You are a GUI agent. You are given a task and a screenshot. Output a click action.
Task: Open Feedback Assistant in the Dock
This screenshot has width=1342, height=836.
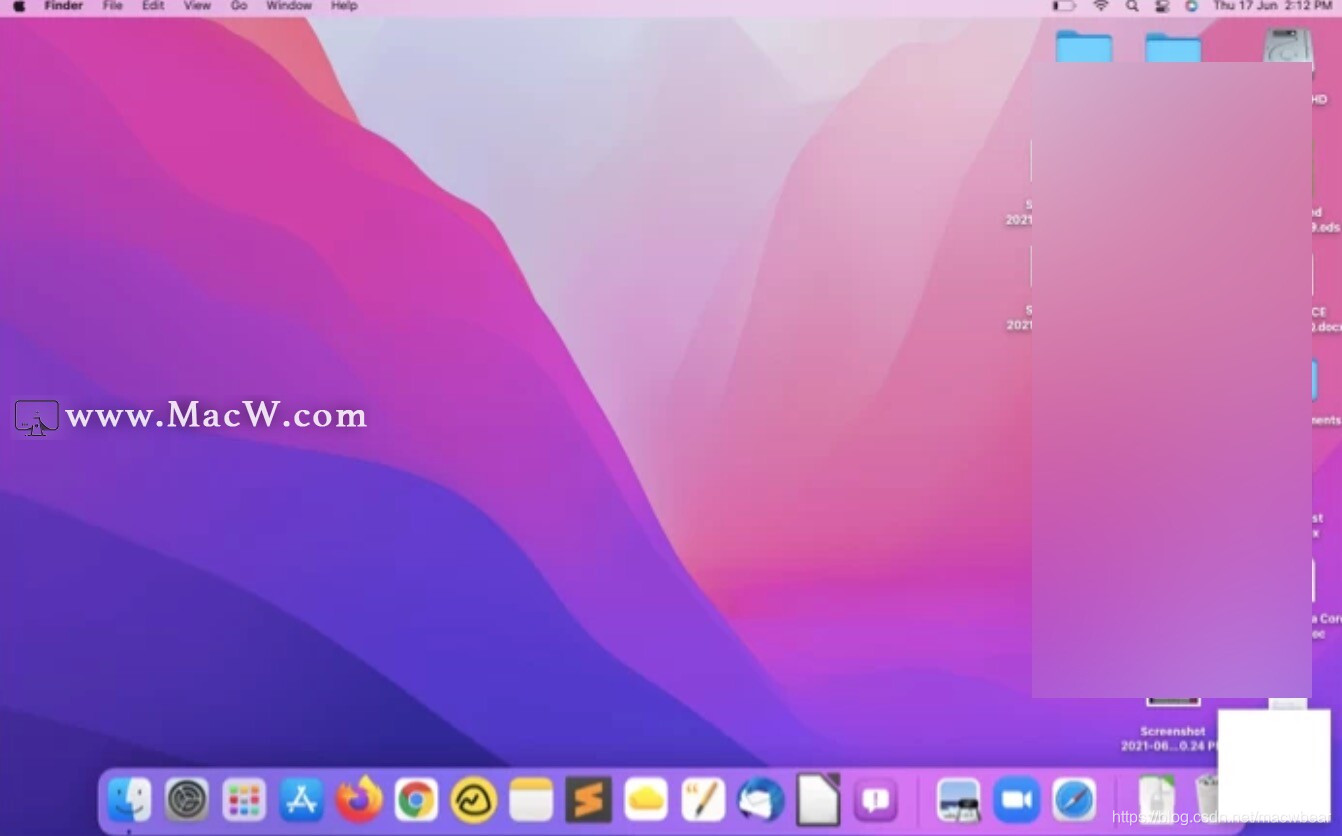click(876, 800)
